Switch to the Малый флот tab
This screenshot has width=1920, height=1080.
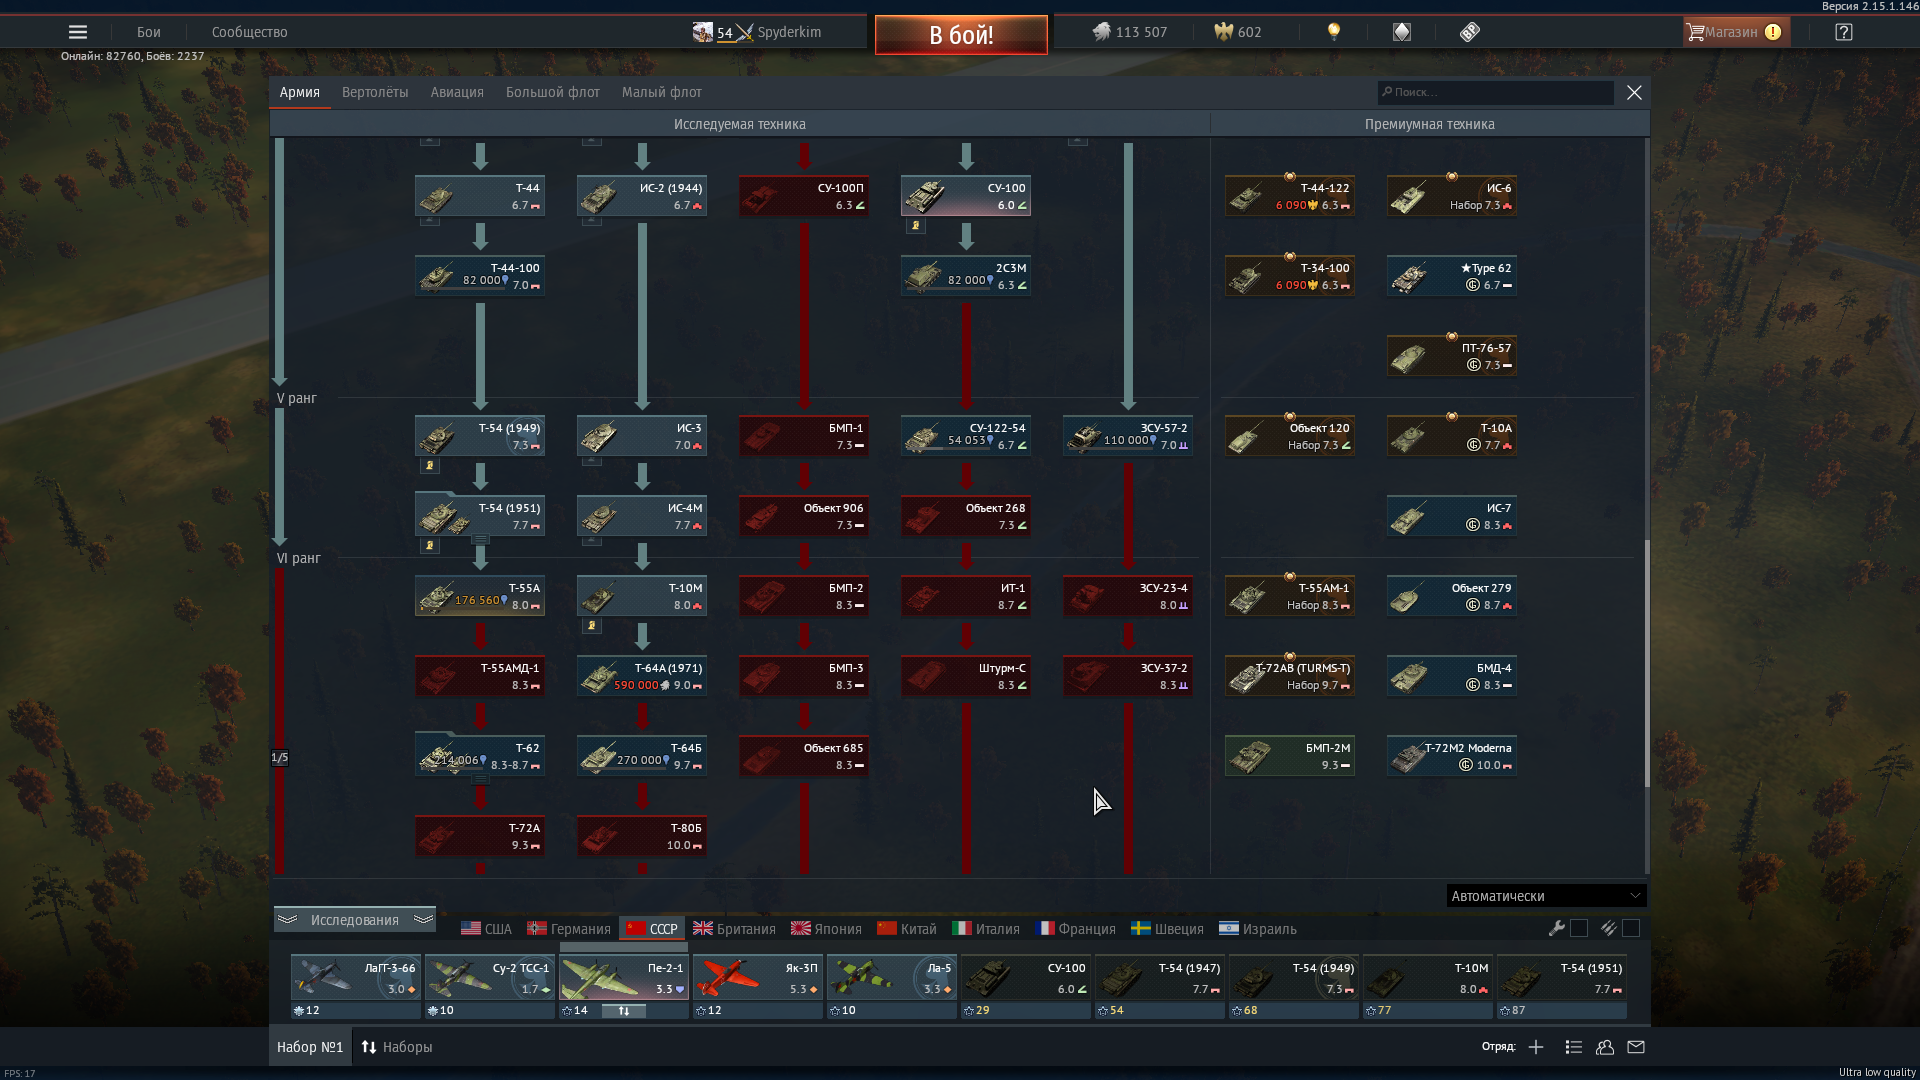coord(662,92)
